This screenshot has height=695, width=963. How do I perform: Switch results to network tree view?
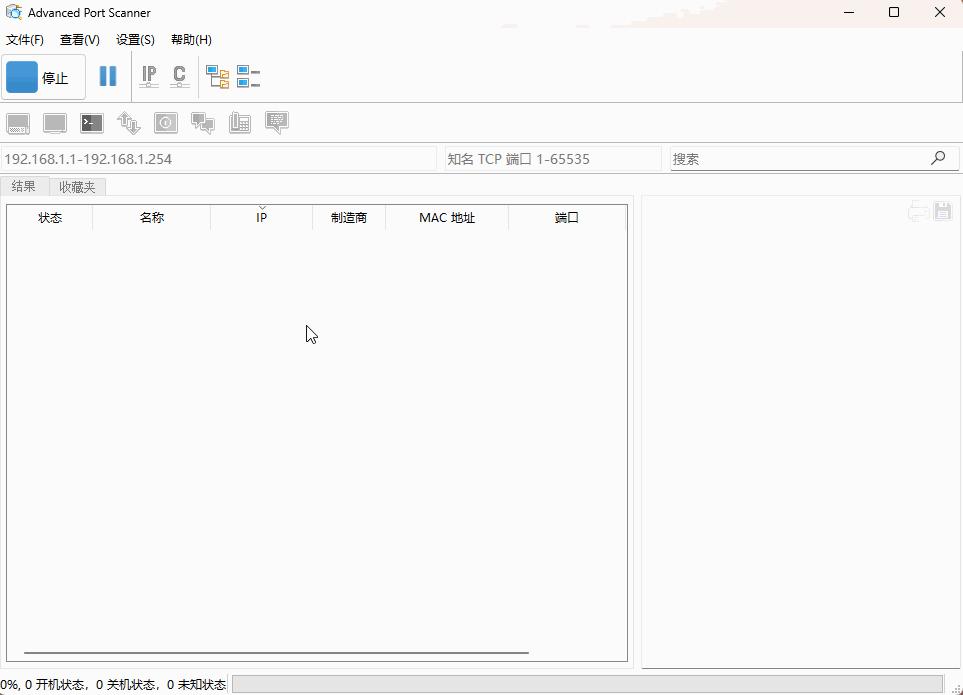pos(218,76)
